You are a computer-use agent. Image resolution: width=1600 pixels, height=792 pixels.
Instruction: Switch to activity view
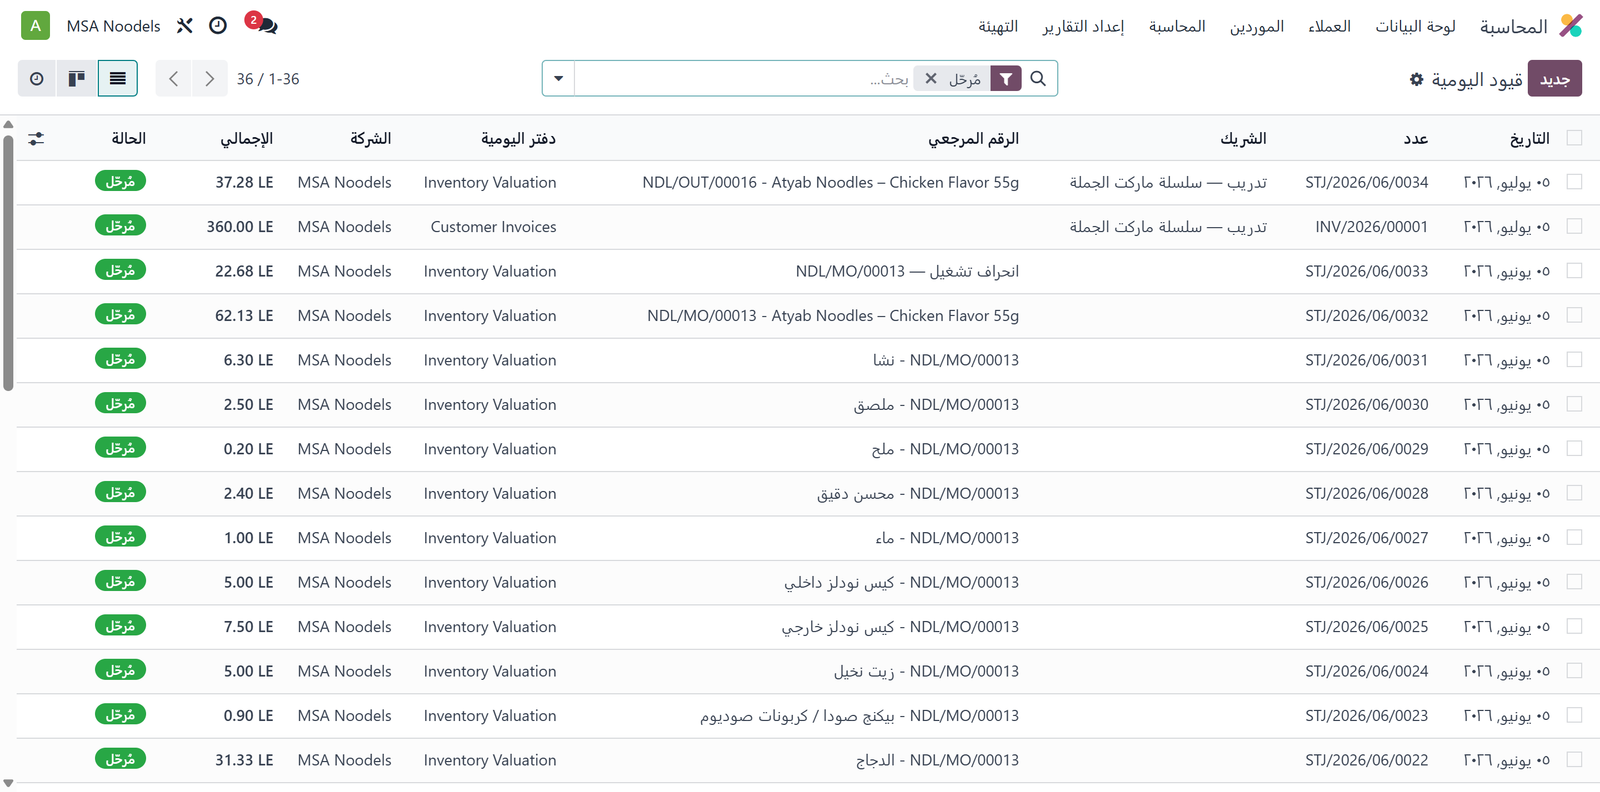37,78
